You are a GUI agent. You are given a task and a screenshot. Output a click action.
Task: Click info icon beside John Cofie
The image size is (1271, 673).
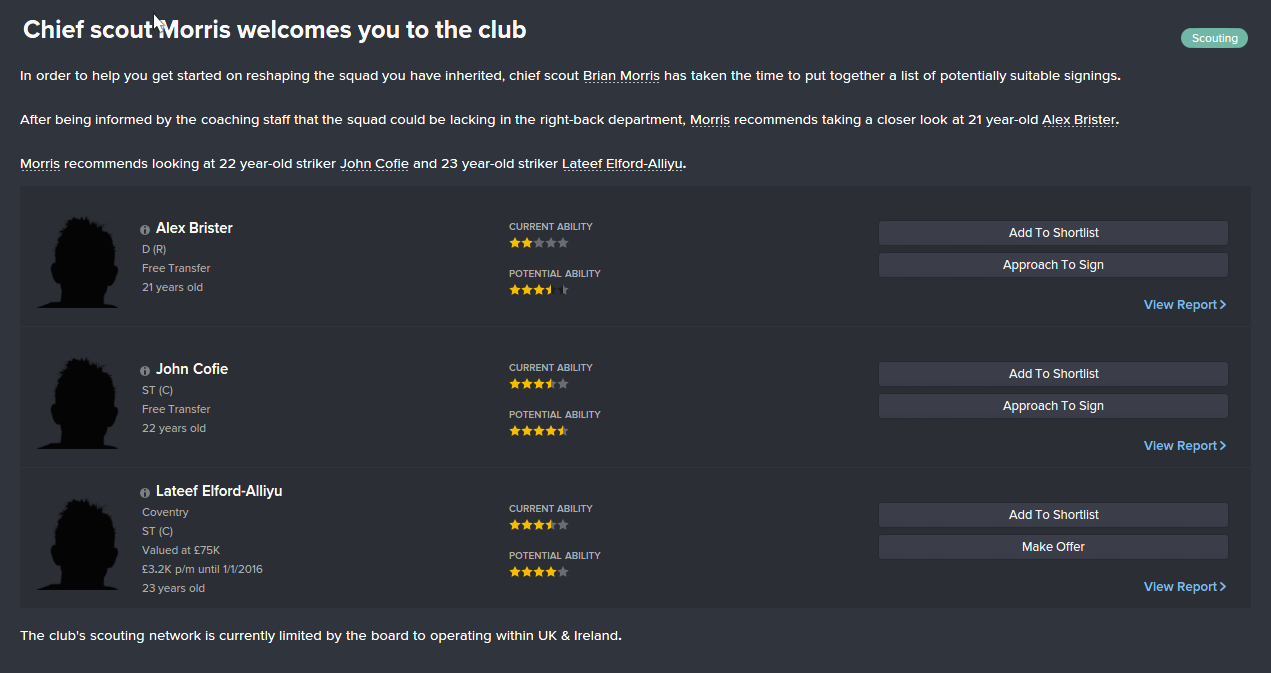pyautogui.click(x=145, y=370)
